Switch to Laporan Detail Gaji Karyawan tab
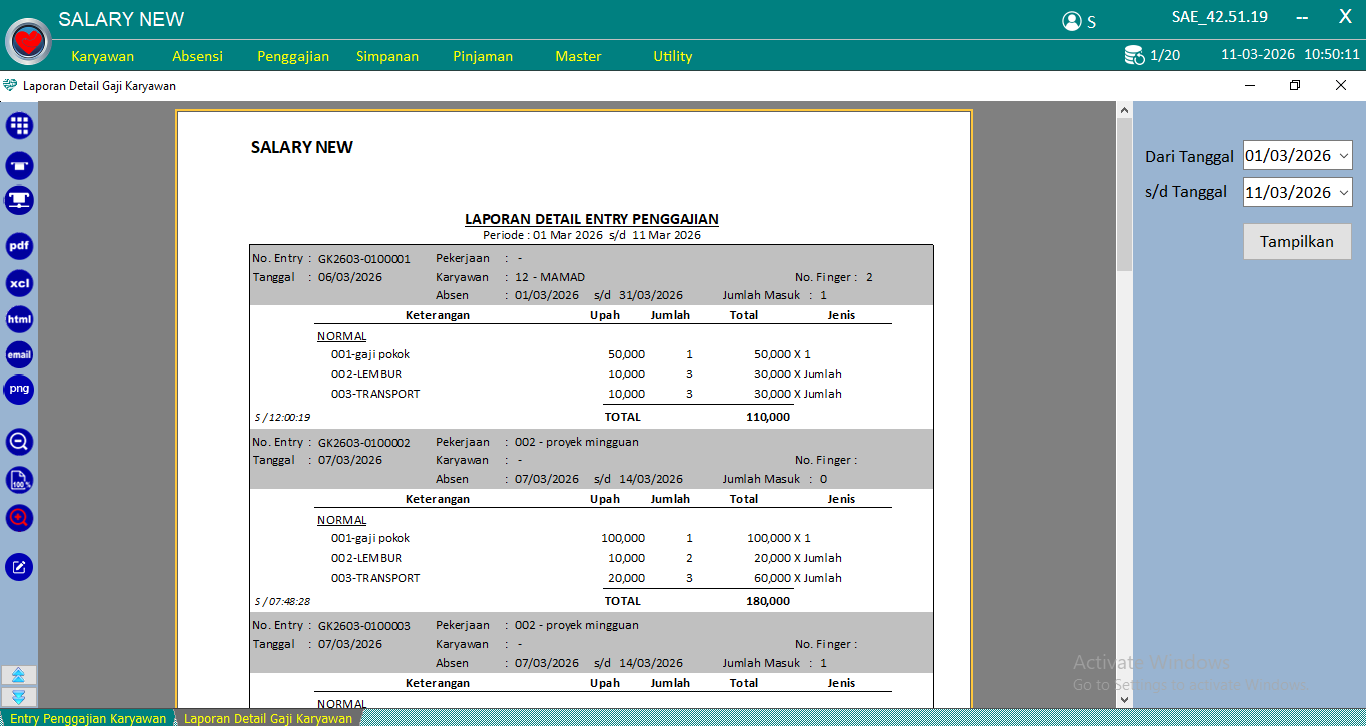 click(268, 718)
